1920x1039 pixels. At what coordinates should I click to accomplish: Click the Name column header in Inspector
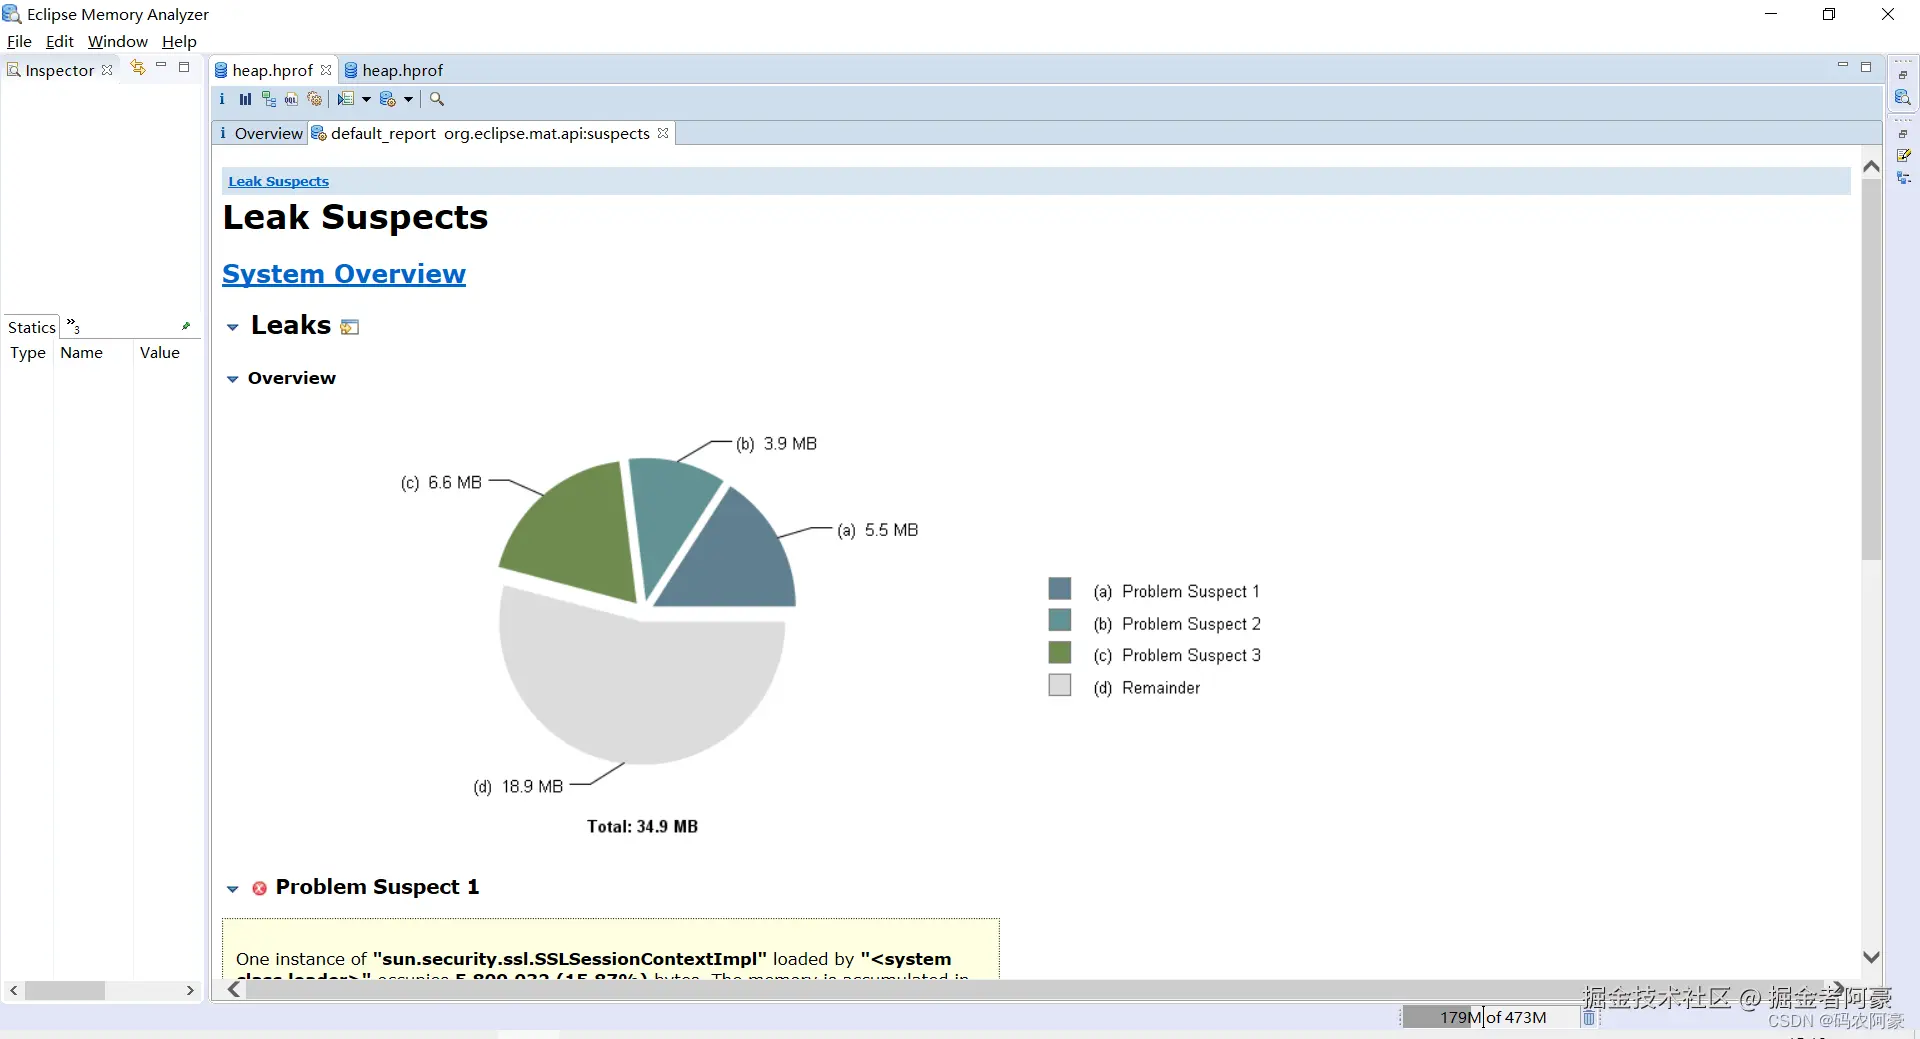click(x=82, y=352)
